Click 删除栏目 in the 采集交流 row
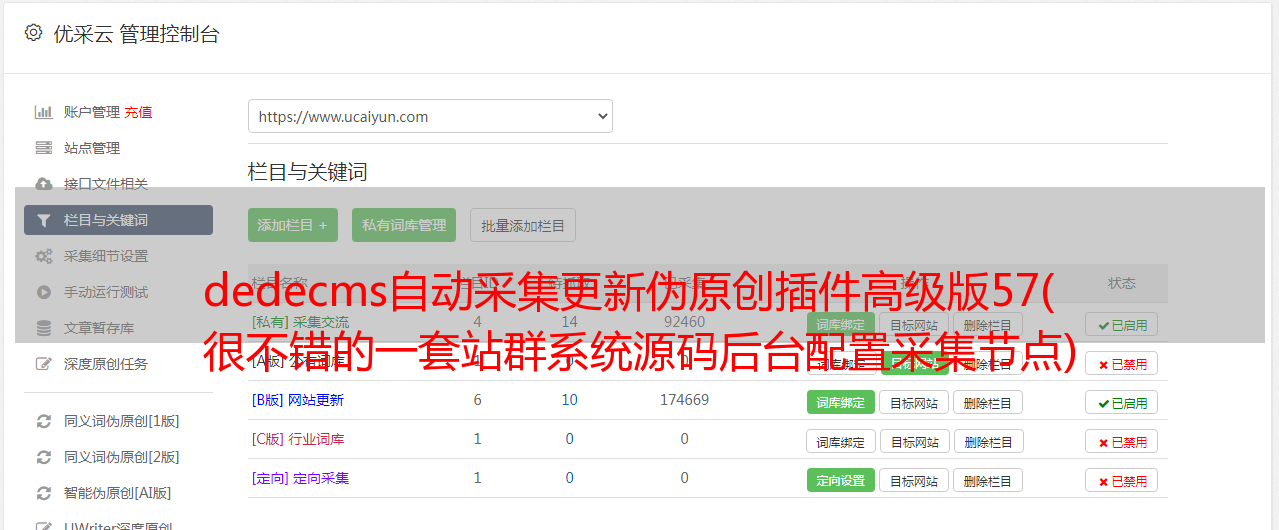 point(988,325)
